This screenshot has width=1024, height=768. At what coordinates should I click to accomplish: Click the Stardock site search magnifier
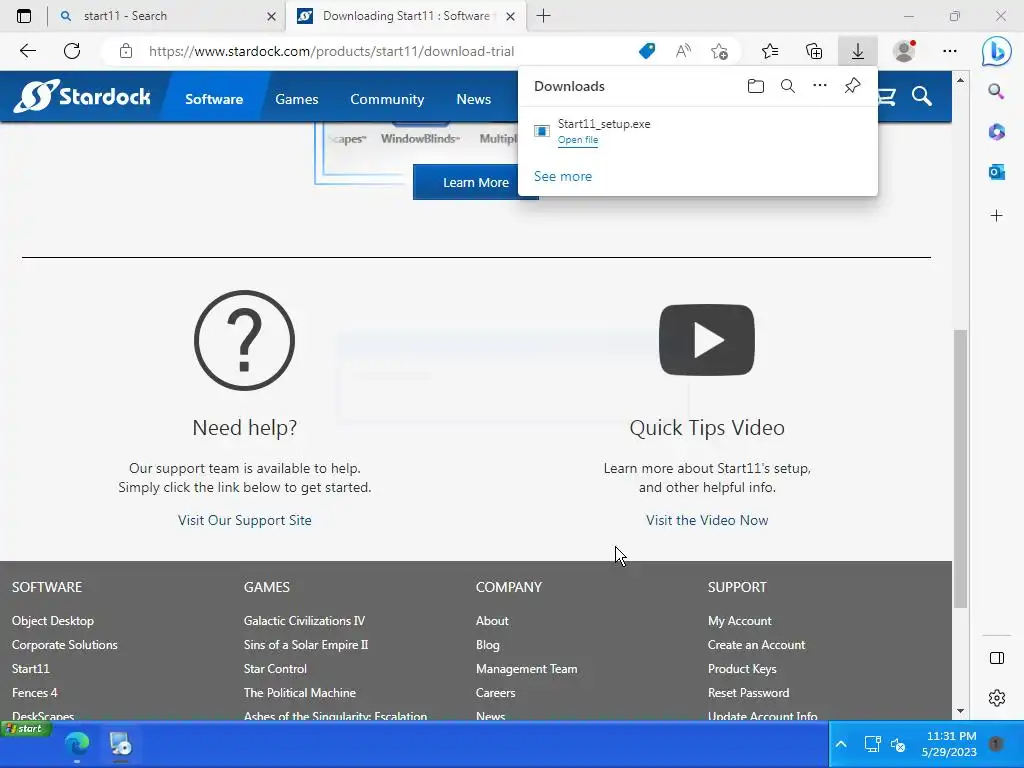pyautogui.click(x=921, y=97)
